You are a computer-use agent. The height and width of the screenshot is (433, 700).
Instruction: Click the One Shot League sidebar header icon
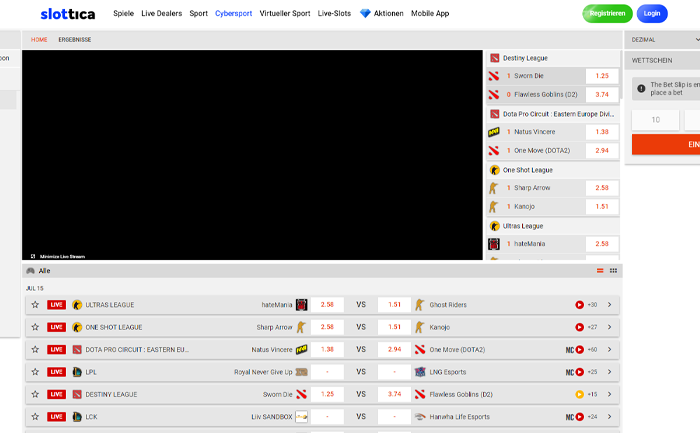[x=494, y=170]
